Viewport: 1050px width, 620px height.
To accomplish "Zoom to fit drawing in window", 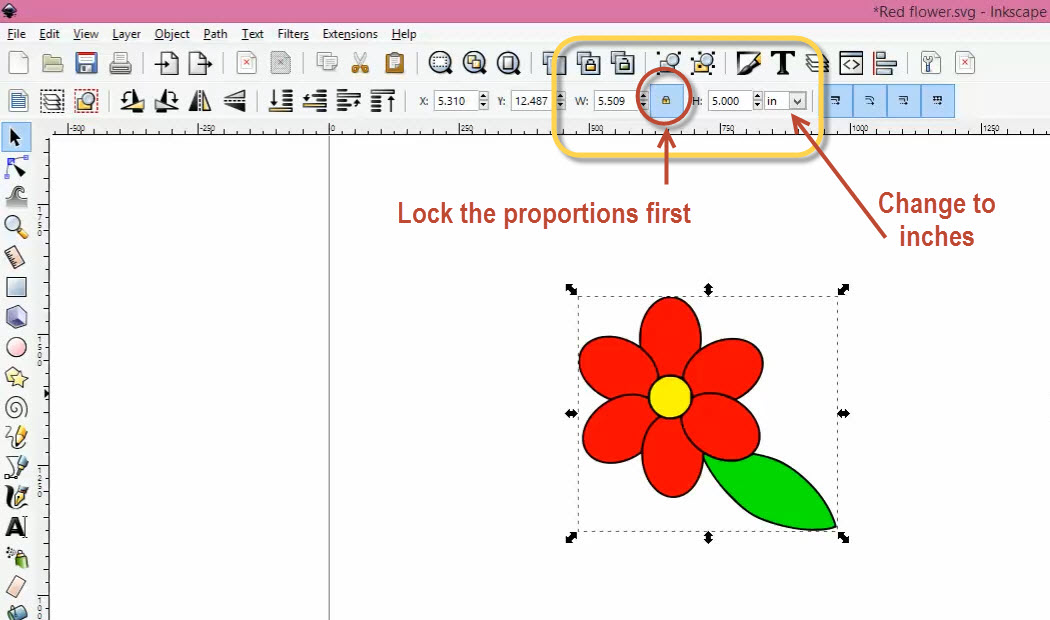I will point(474,63).
